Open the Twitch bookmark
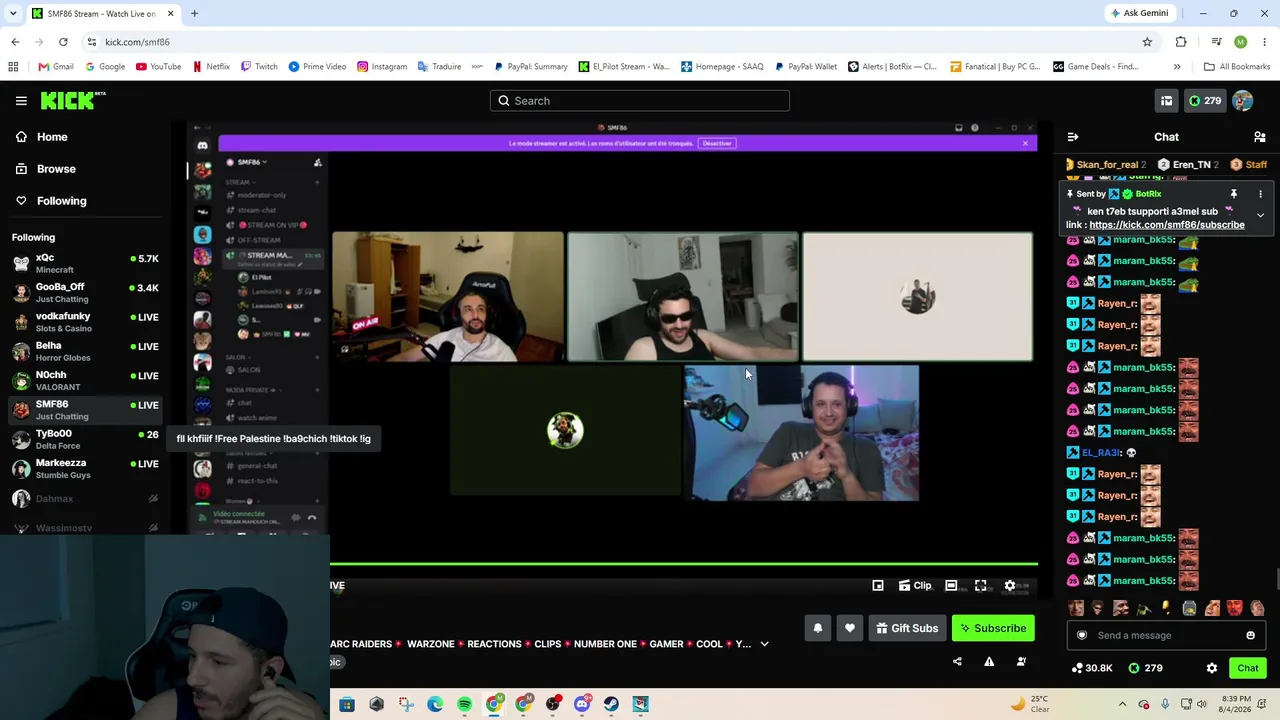 click(258, 67)
